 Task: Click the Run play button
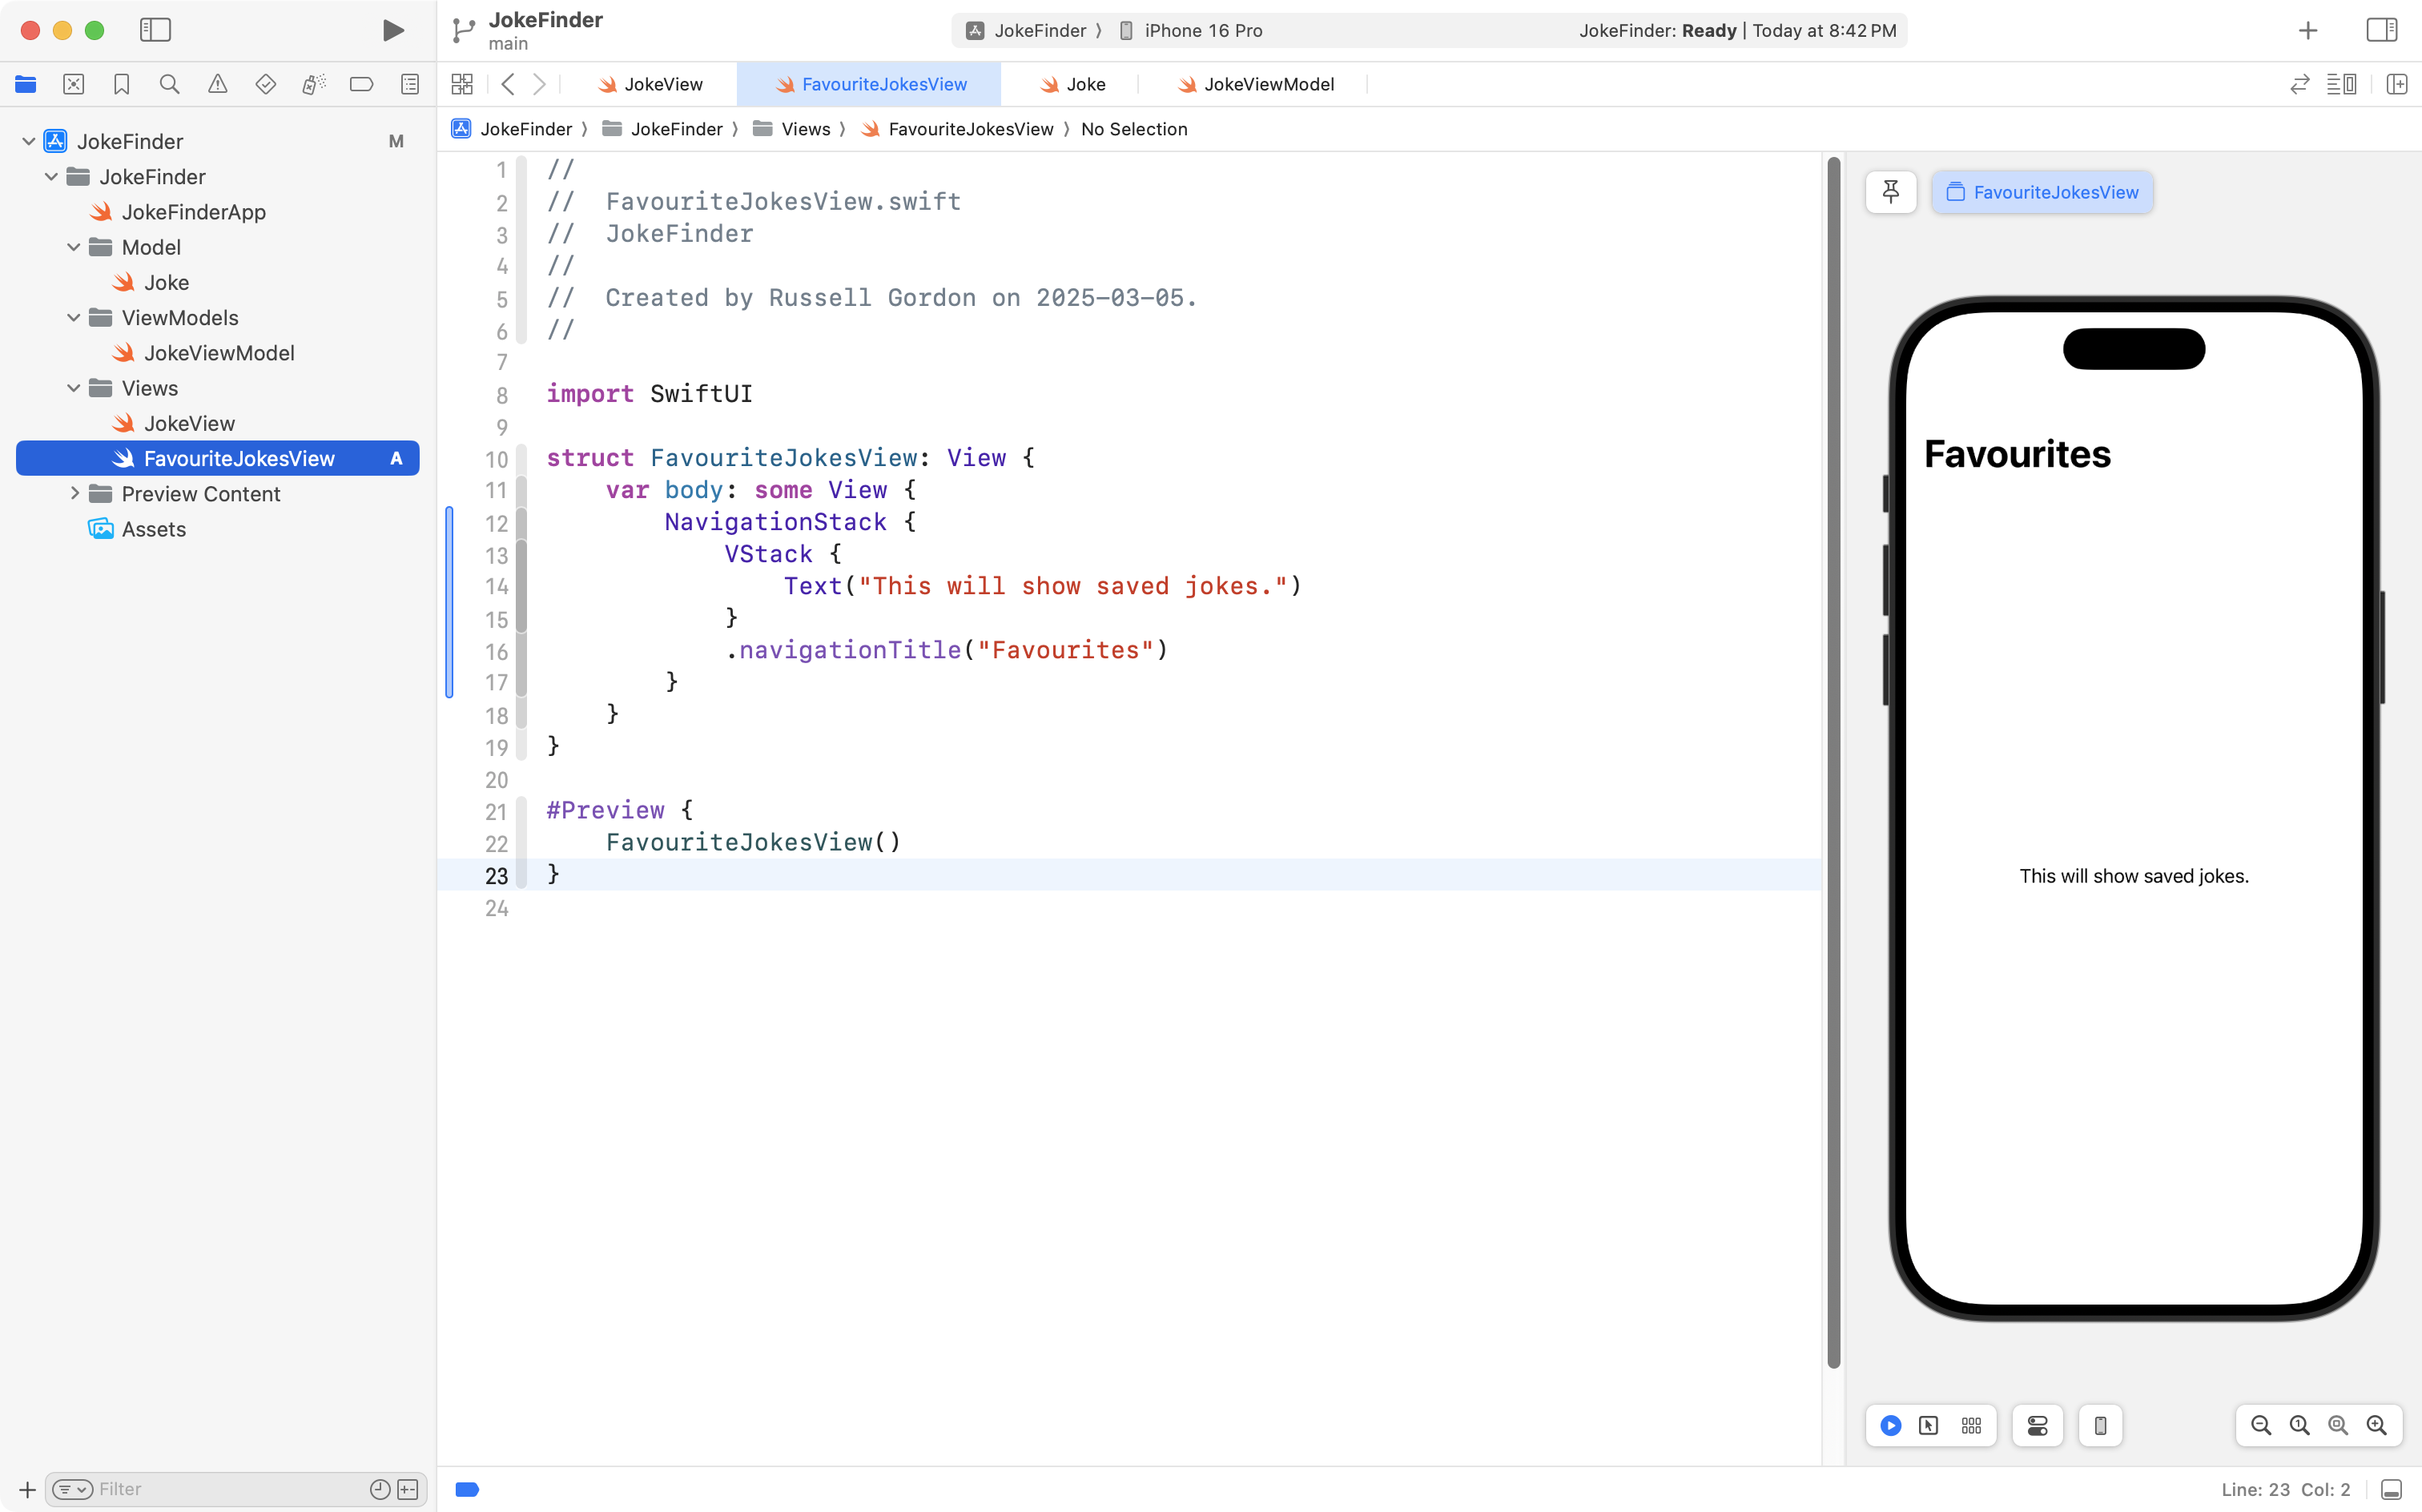(393, 30)
